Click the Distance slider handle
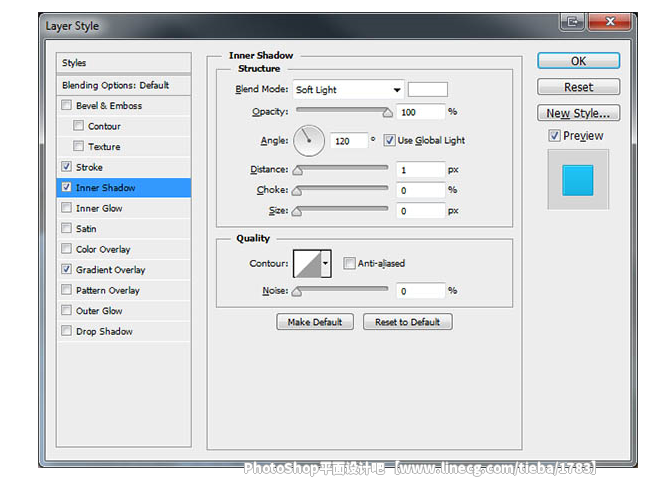 click(297, 171)
